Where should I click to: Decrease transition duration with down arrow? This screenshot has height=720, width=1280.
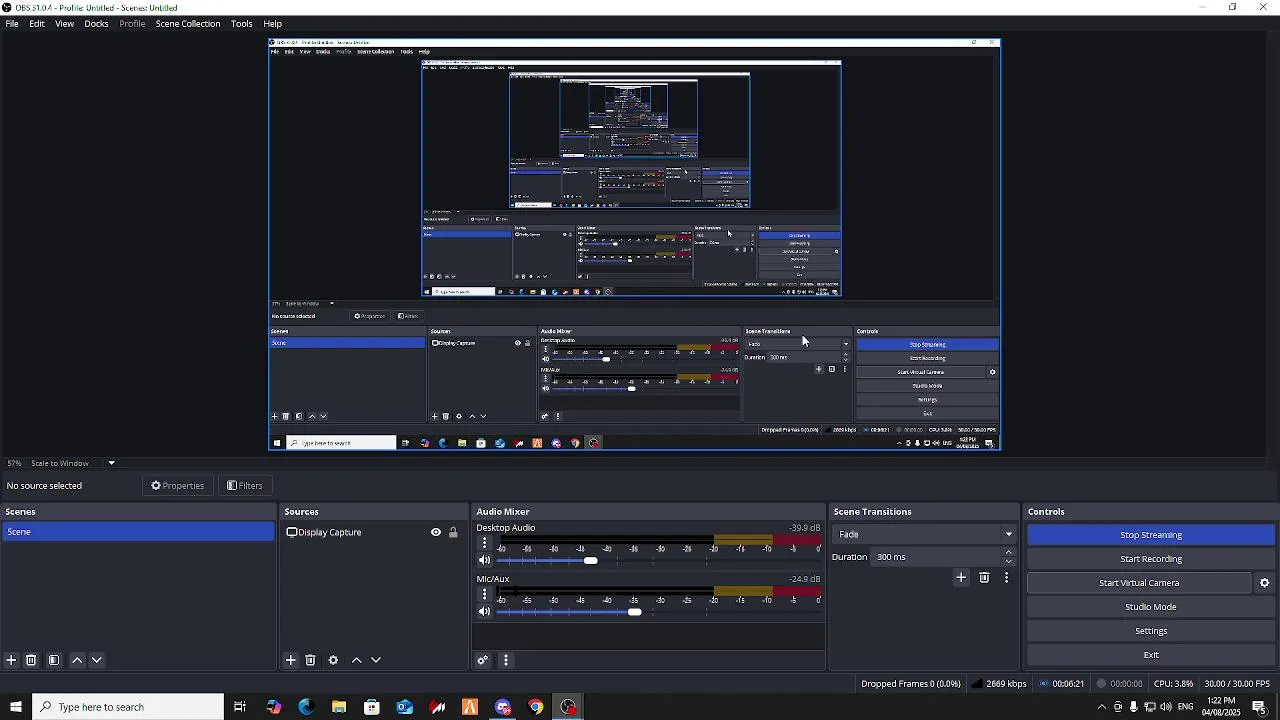point(1008,562)
